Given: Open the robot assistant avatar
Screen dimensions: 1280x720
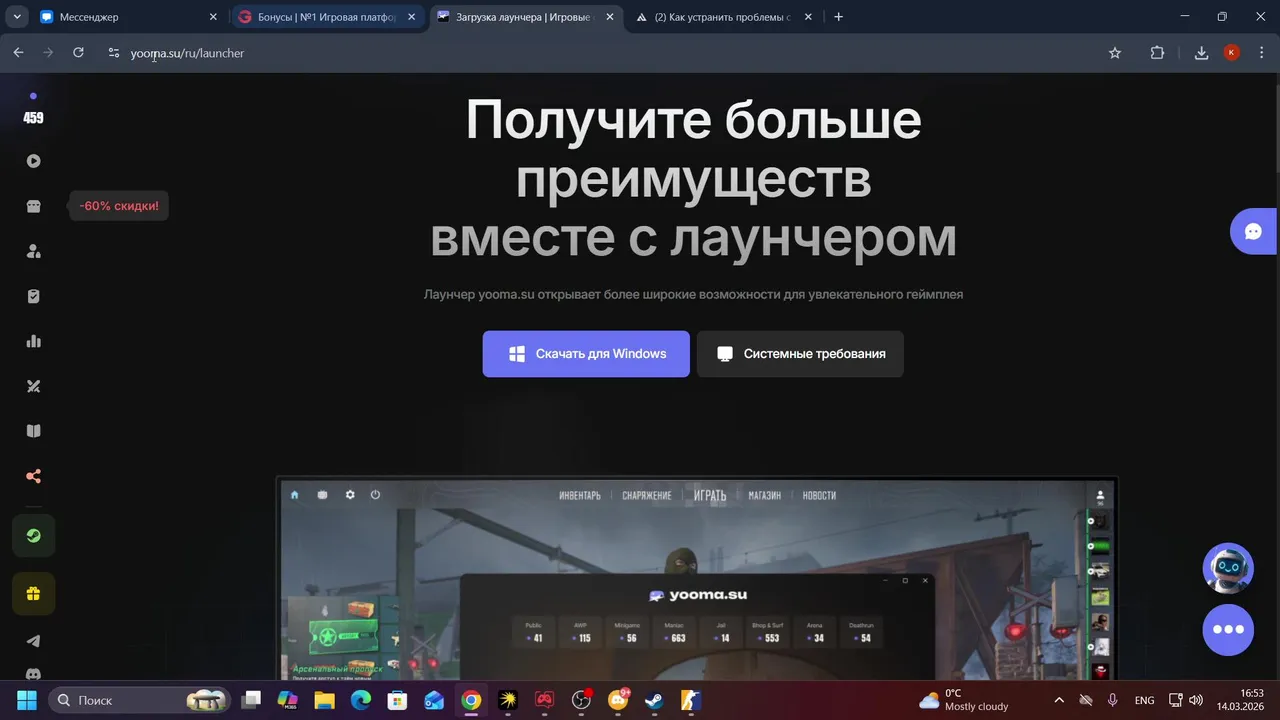Looking at the screenshot, I should pyautogui.click(x=1228, y=568).
